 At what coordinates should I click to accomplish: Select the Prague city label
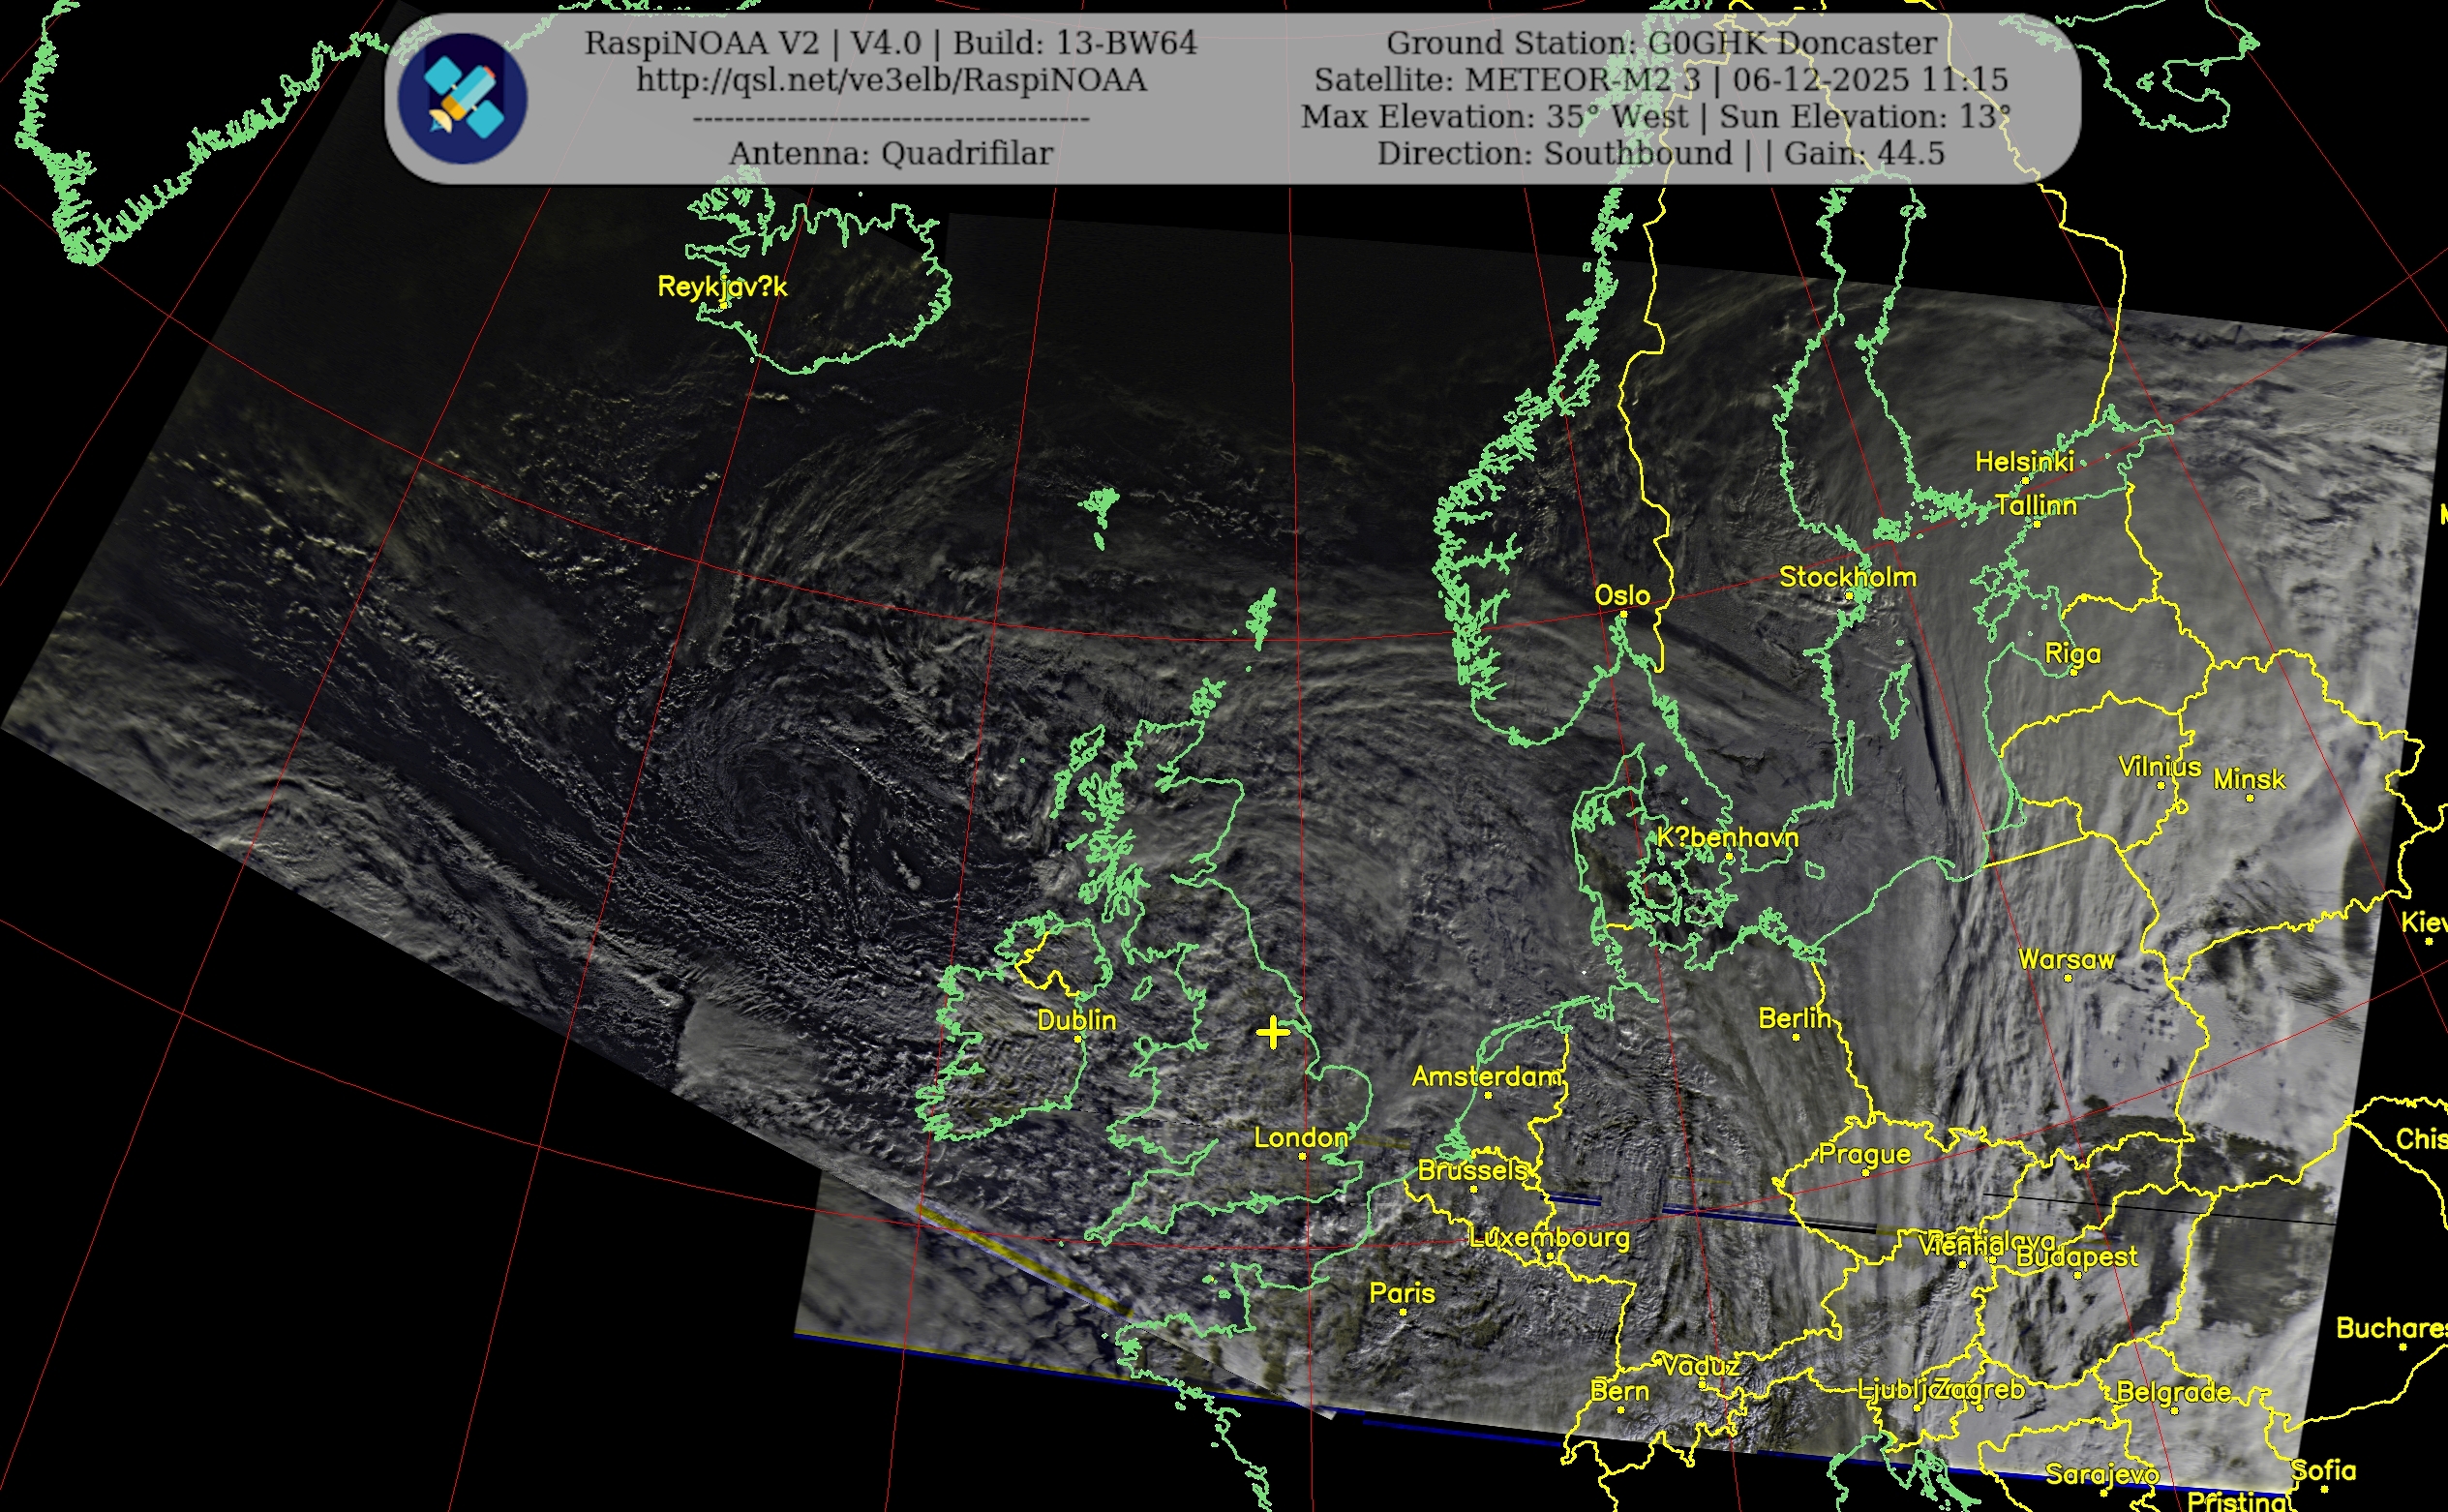click(x=1864, y=1154)
